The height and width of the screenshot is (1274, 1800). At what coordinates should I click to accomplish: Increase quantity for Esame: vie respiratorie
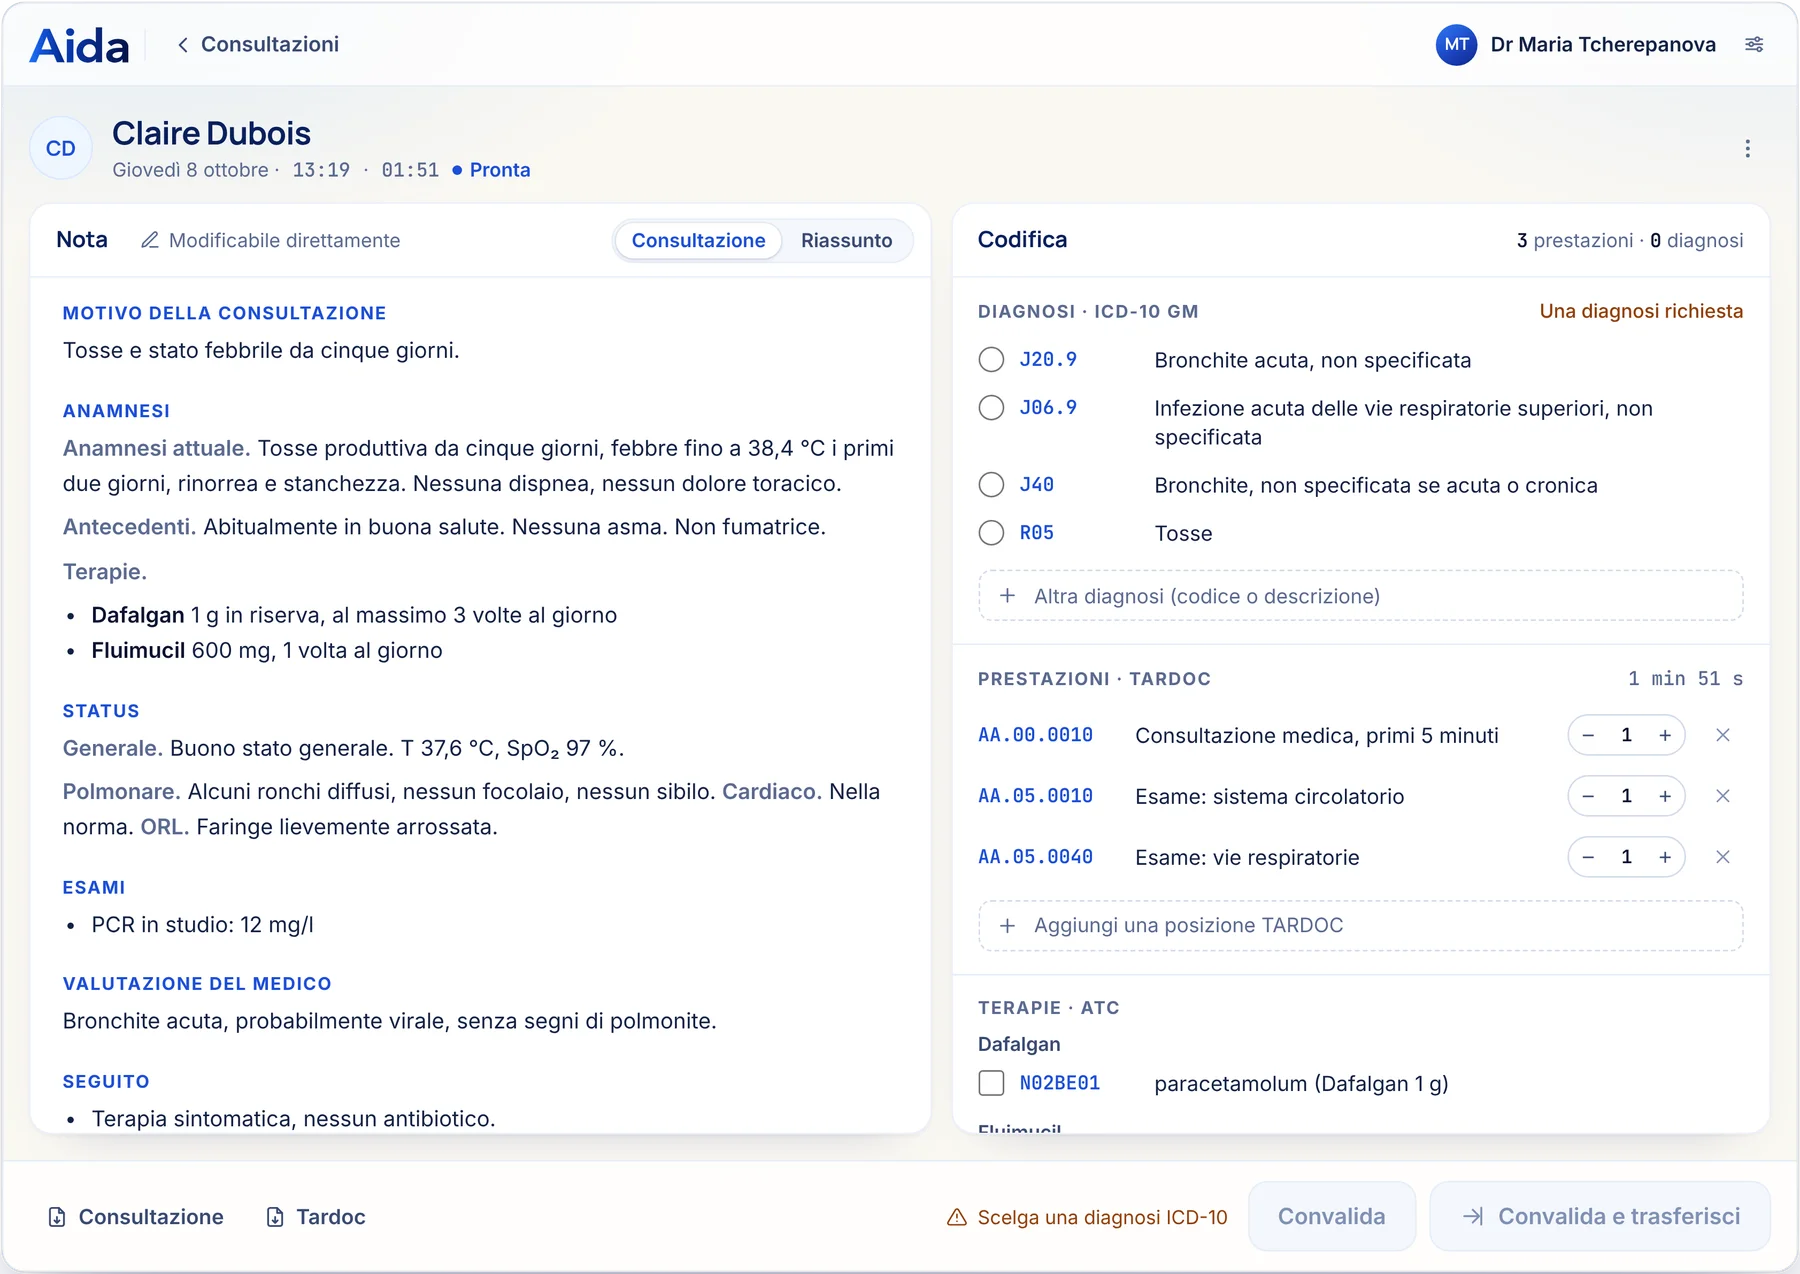pos(1665,857)
